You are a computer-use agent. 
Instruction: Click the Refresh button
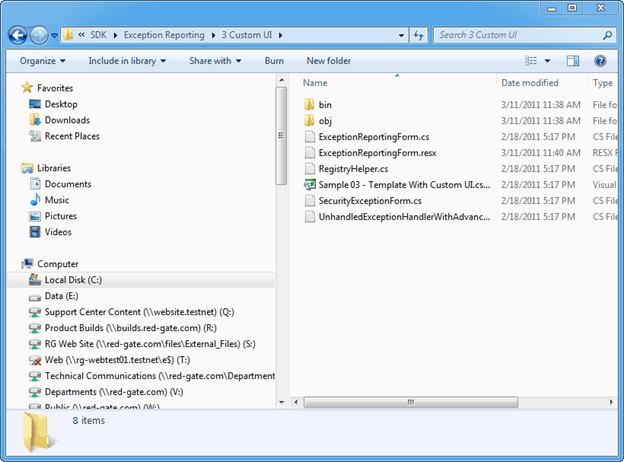[418, 35]
